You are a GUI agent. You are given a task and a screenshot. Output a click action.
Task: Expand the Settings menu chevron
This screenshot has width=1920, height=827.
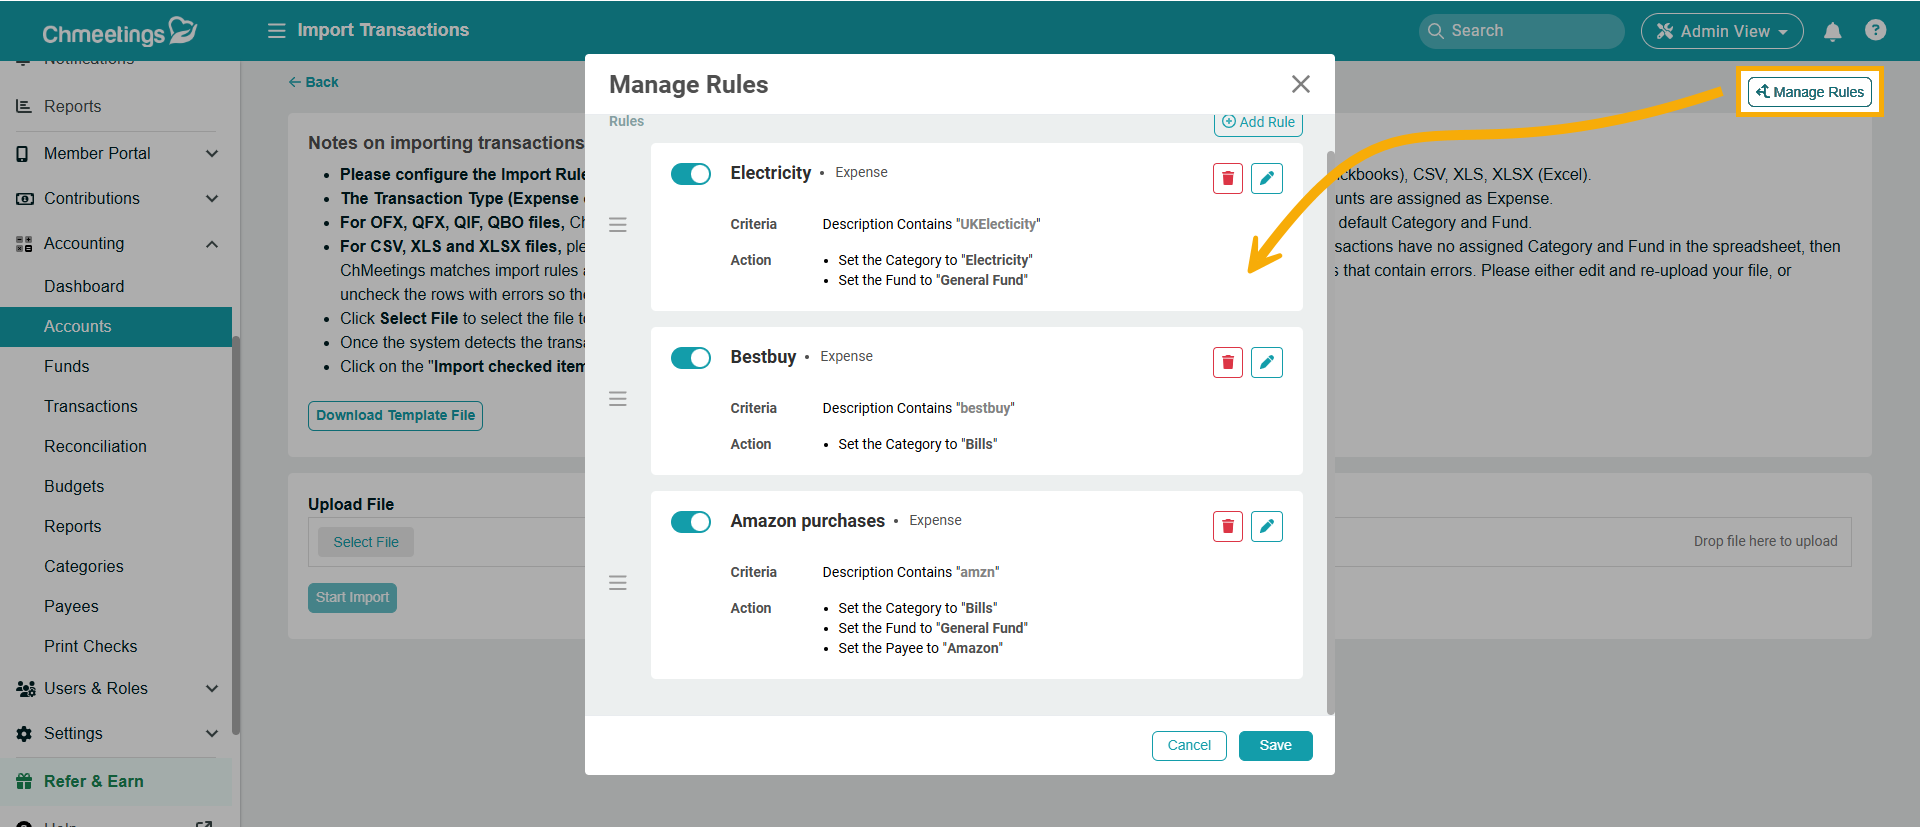click(x=212, y=733)
